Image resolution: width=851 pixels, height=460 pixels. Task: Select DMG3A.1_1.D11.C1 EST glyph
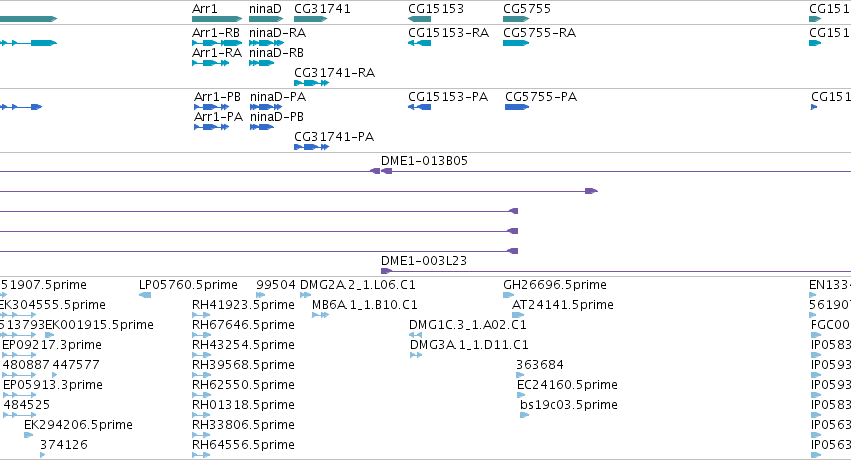(416, 355)
